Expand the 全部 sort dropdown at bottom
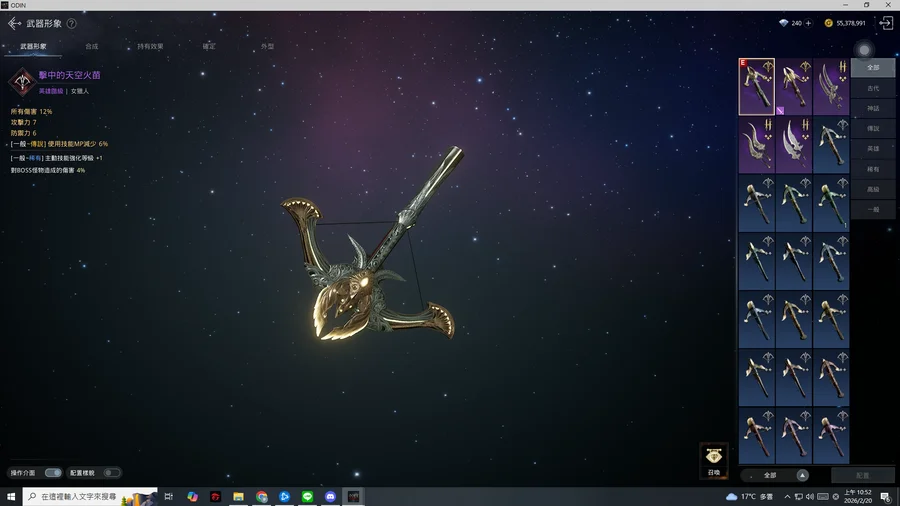The width and height of the screenshot is (900, 506). point(800,475)
